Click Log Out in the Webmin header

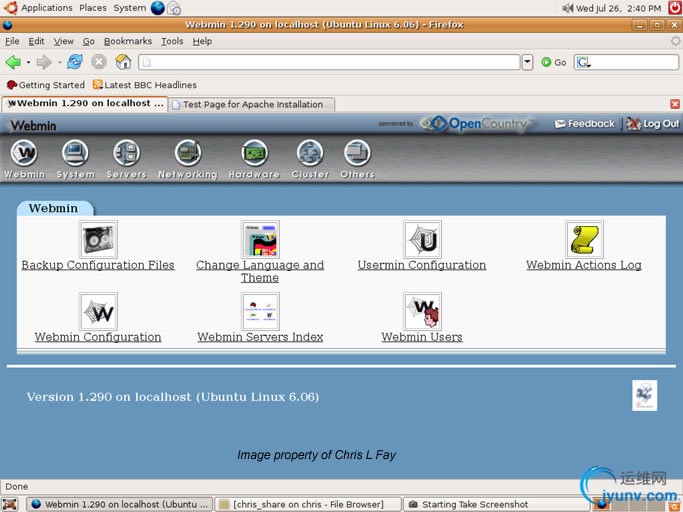pos(653,124)
